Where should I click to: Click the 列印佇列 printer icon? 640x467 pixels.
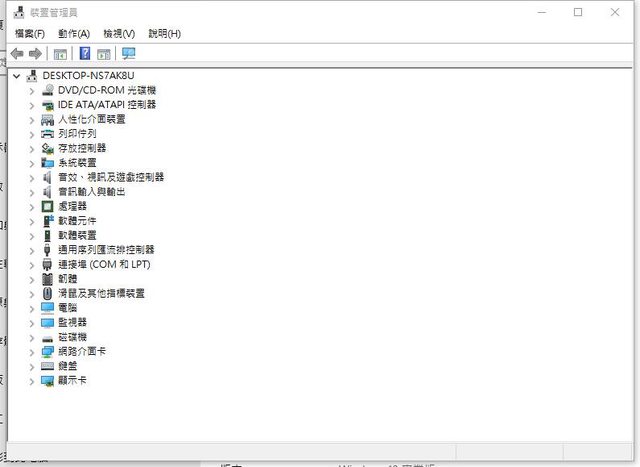[47, 133]
